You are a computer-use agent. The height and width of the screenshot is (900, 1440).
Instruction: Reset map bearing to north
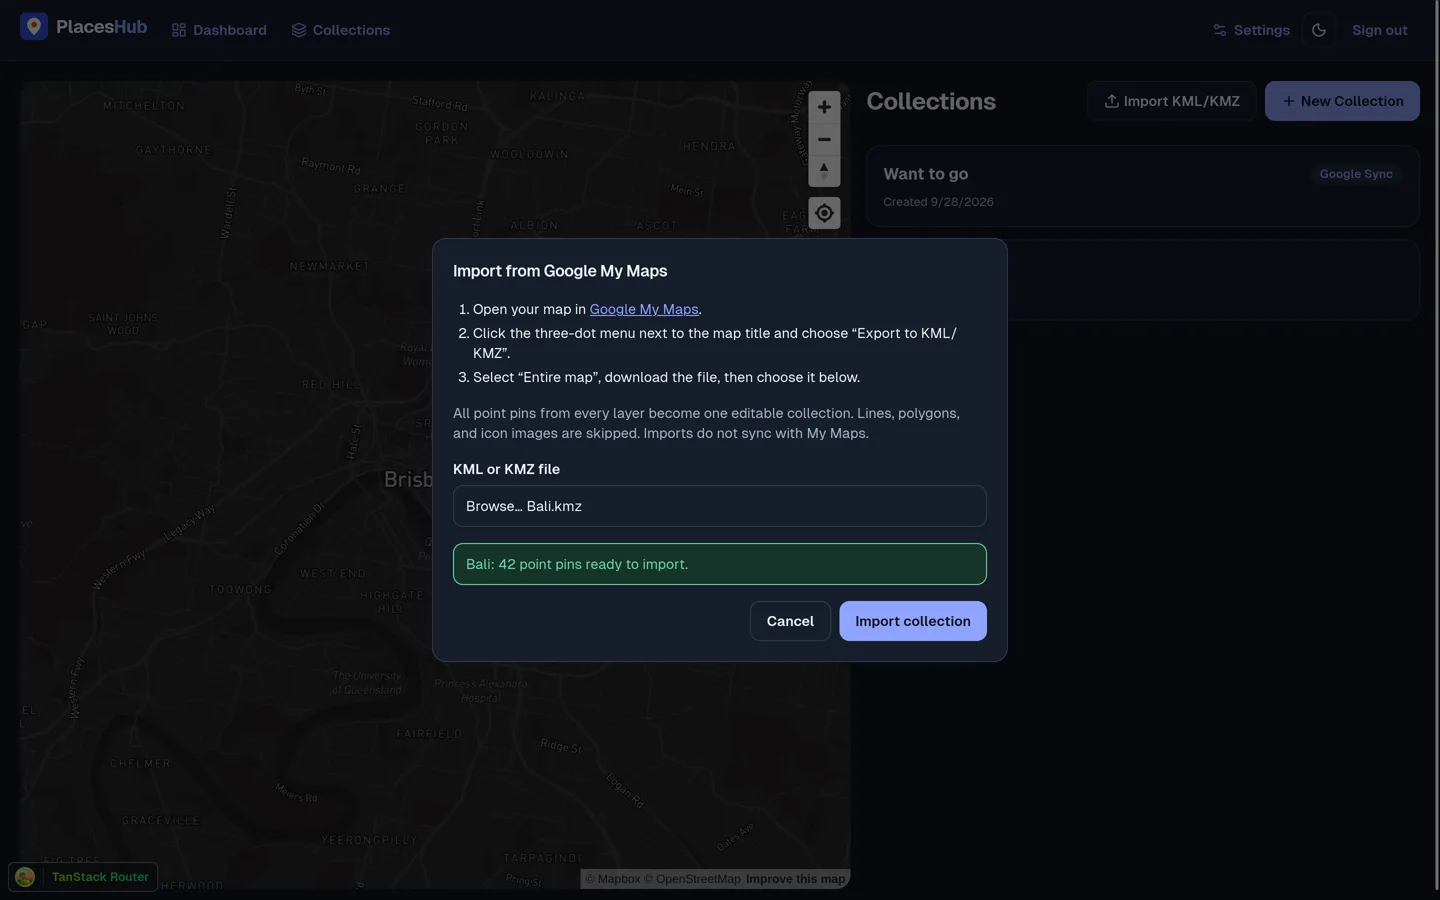(x=824, y=171)
